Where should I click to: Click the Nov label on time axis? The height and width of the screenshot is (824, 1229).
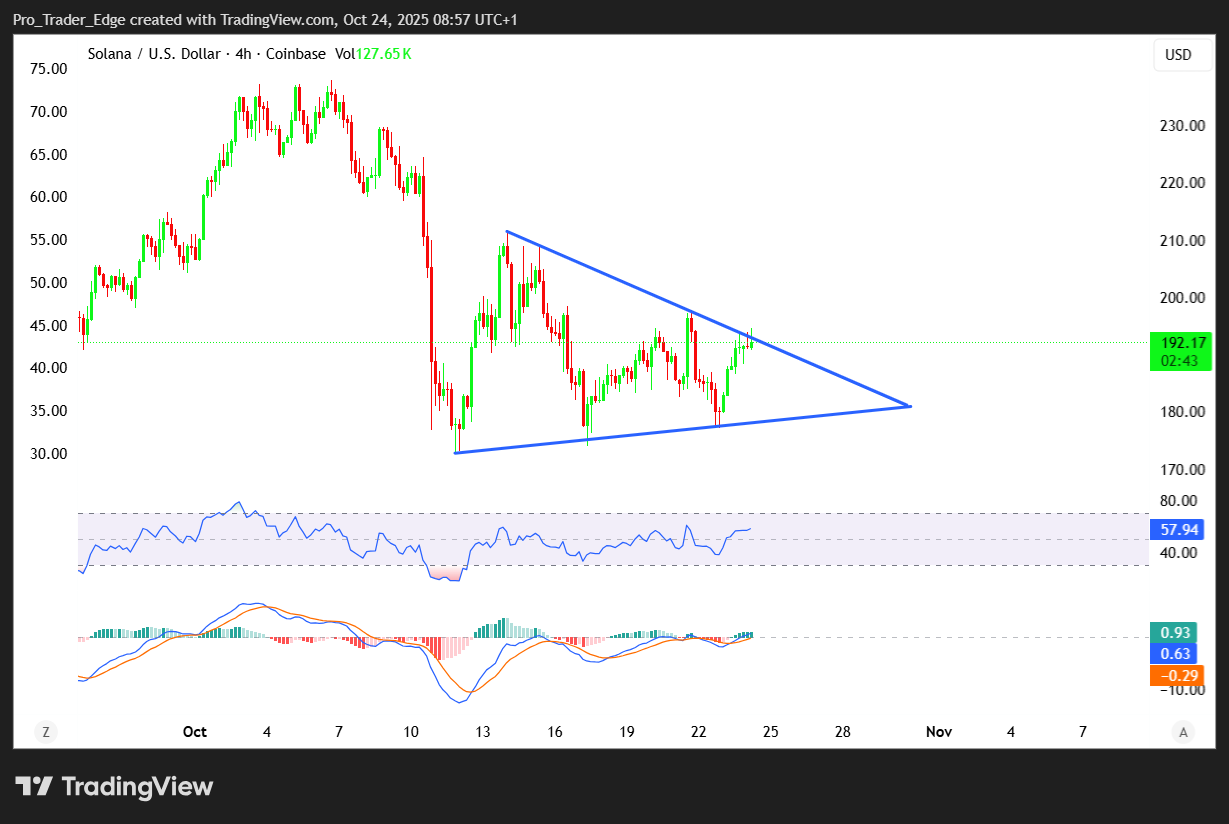click(938, 732)
